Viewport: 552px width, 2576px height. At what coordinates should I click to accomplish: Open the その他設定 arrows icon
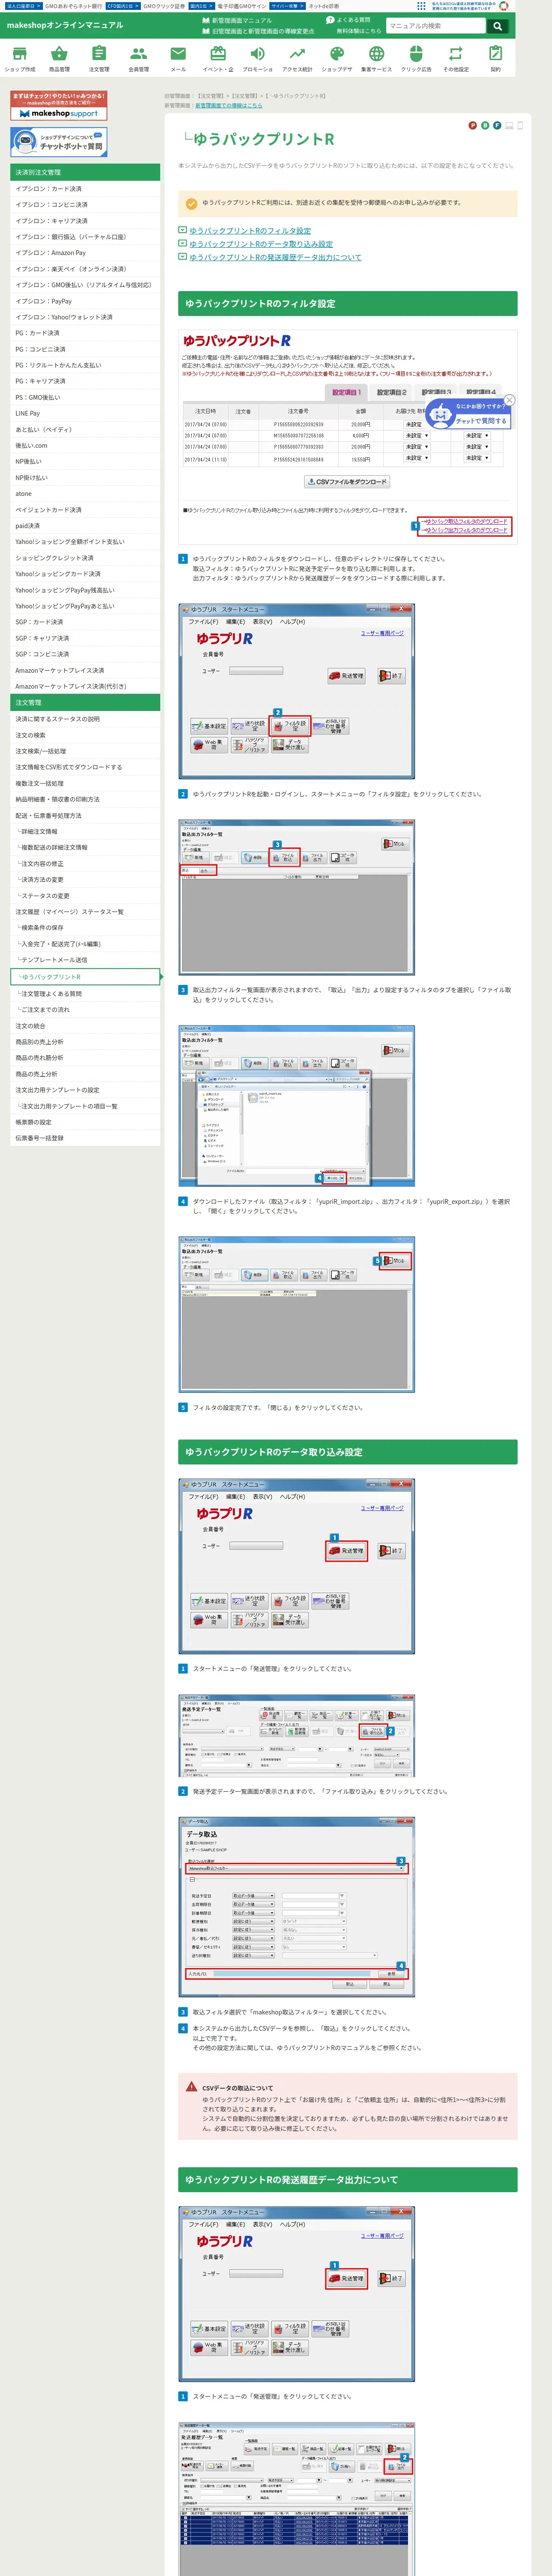tap(456, 59)
